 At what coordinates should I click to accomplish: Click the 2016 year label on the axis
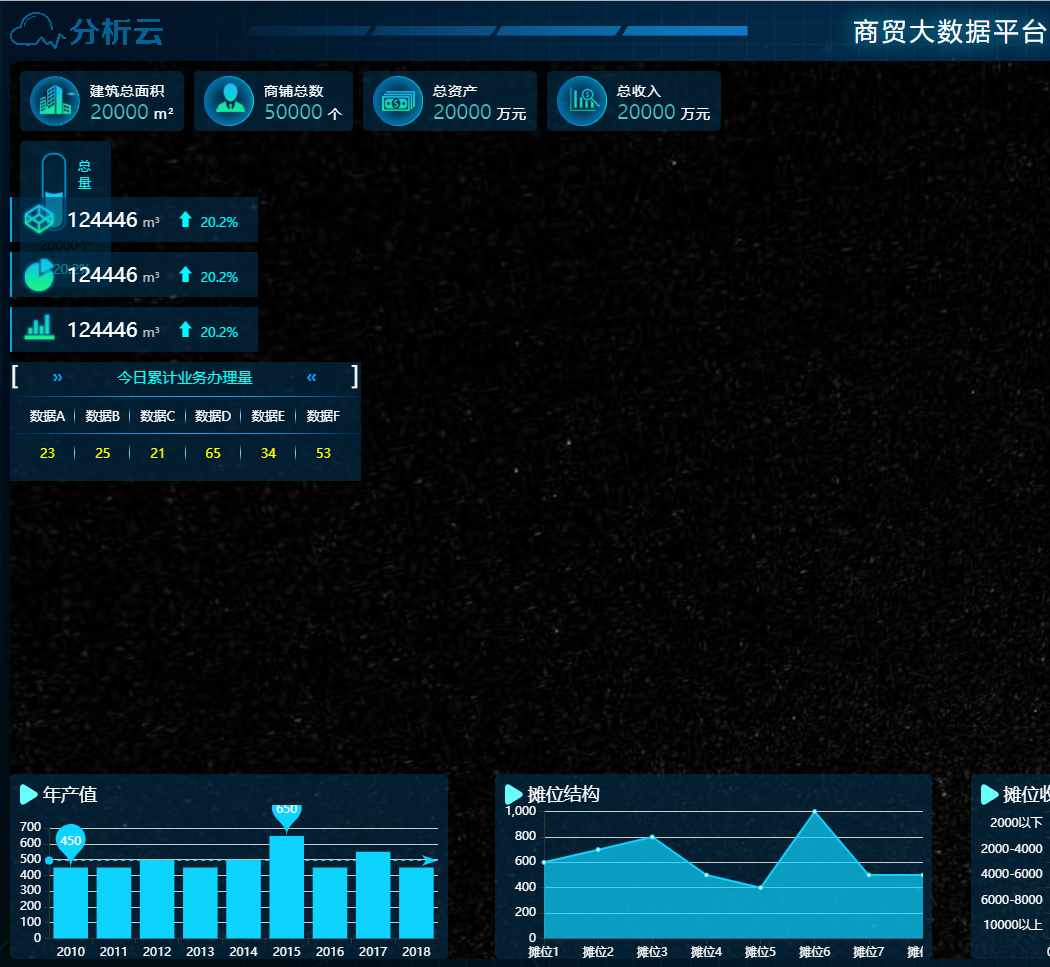click(329, 952)
